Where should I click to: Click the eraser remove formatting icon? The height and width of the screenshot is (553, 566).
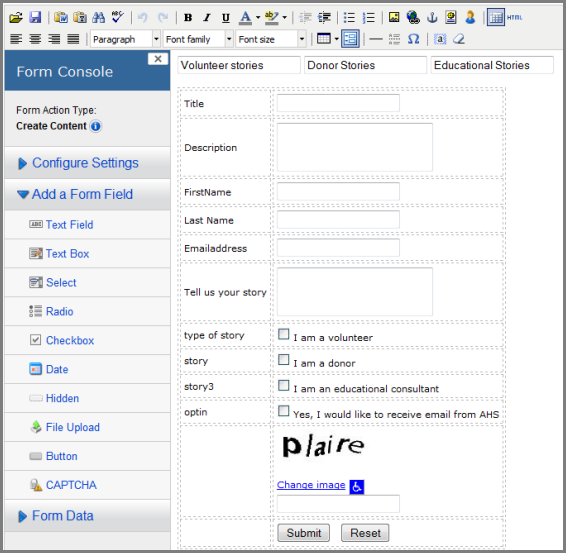pos(459,39)
